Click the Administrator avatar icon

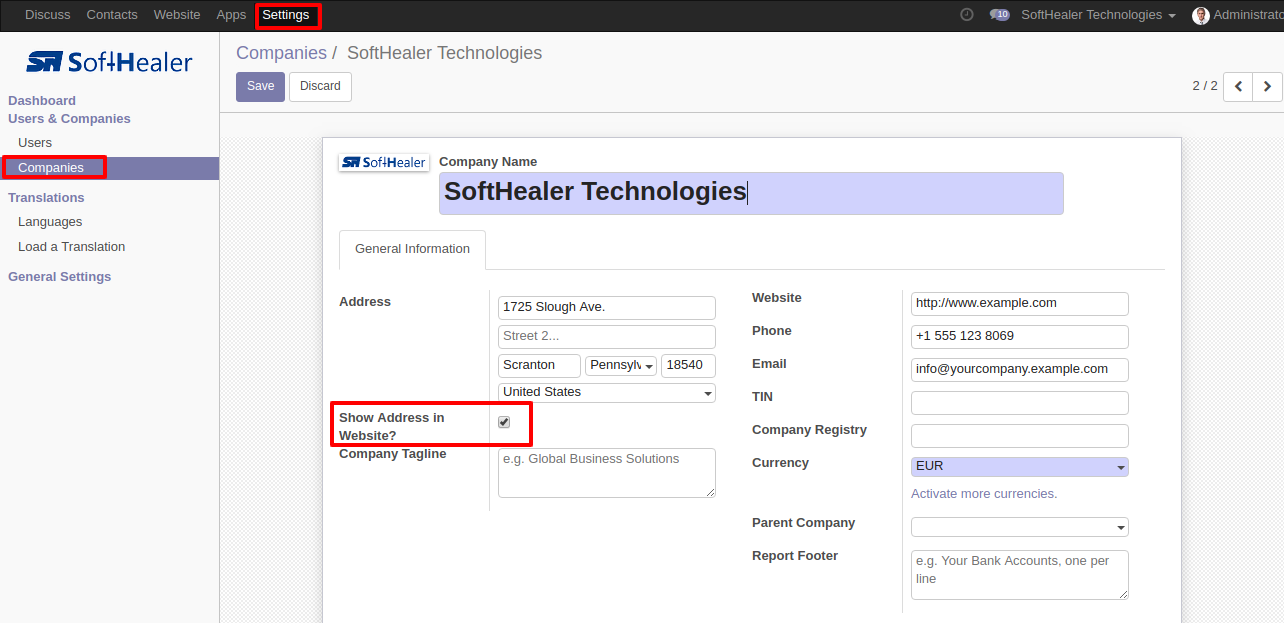pyautogui.click(x=1201, y=15)
